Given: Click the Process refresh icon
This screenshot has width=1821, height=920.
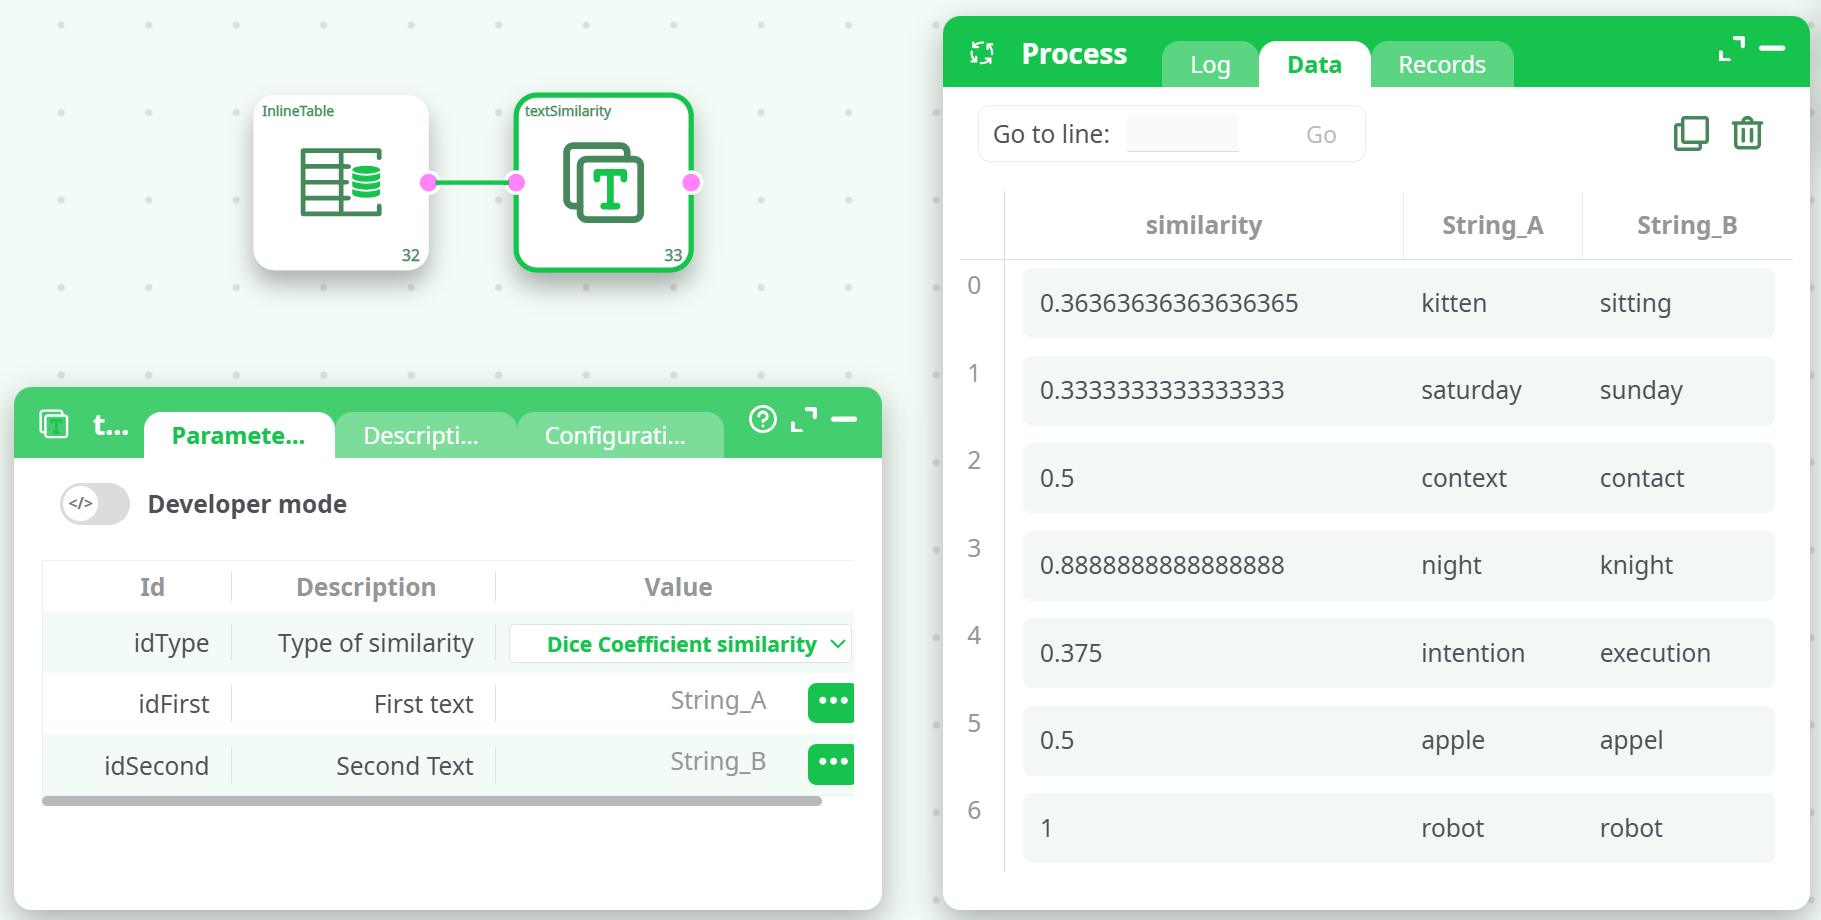Looking at the screenshot, I should (982, 53).
